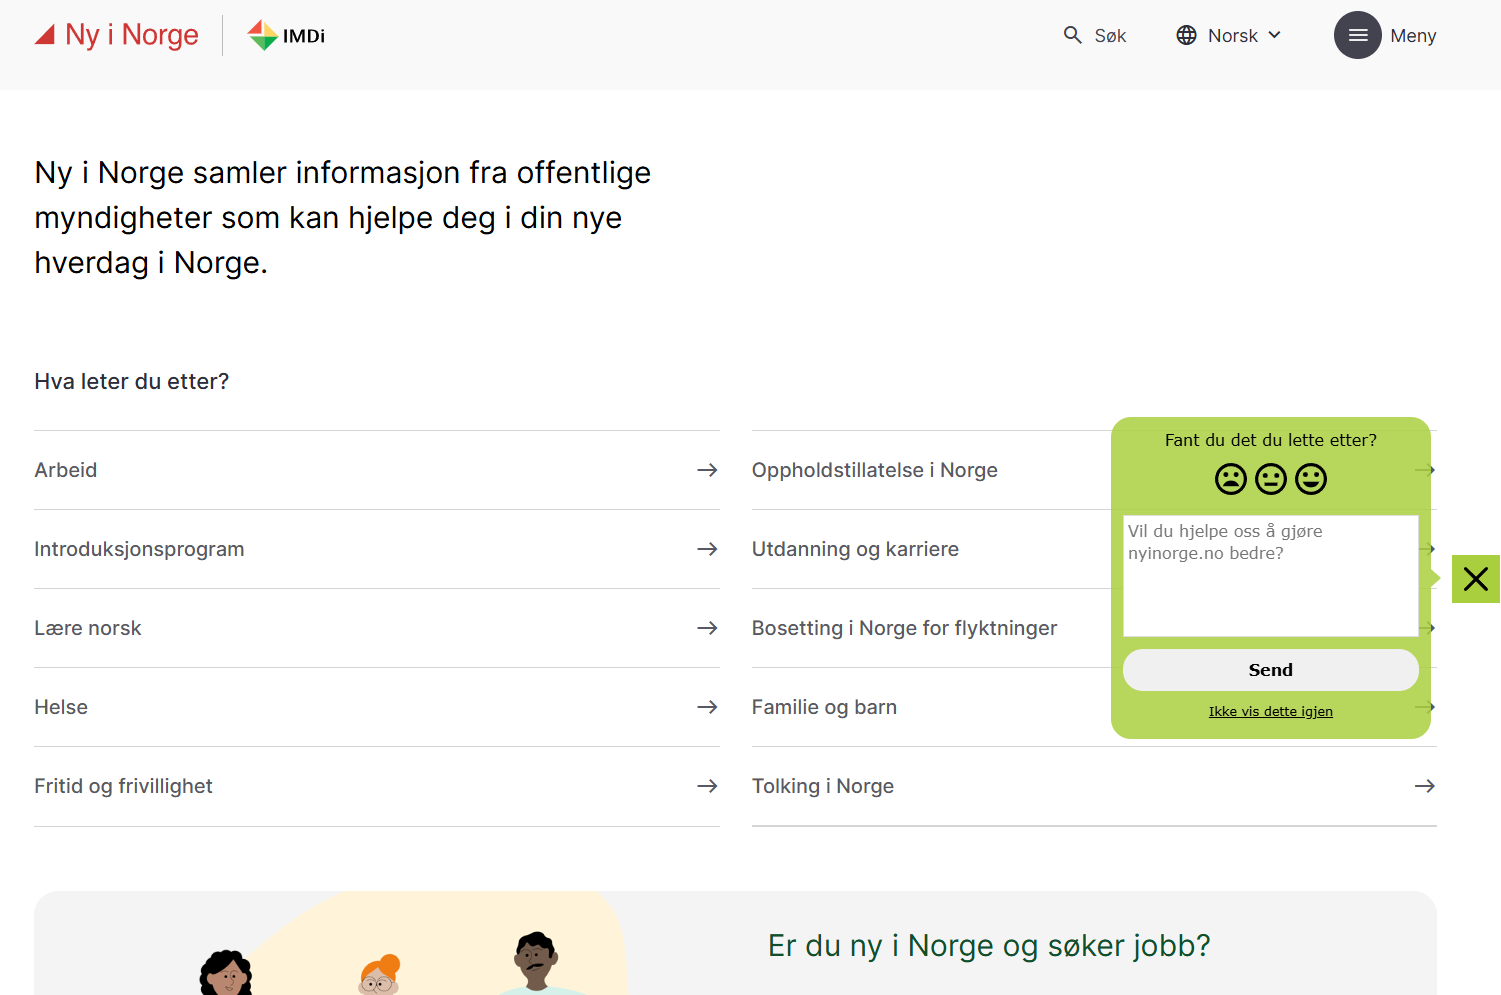Close the green feedback popup
This screenshot has width=1501, height=995.
click(1475, 579)
